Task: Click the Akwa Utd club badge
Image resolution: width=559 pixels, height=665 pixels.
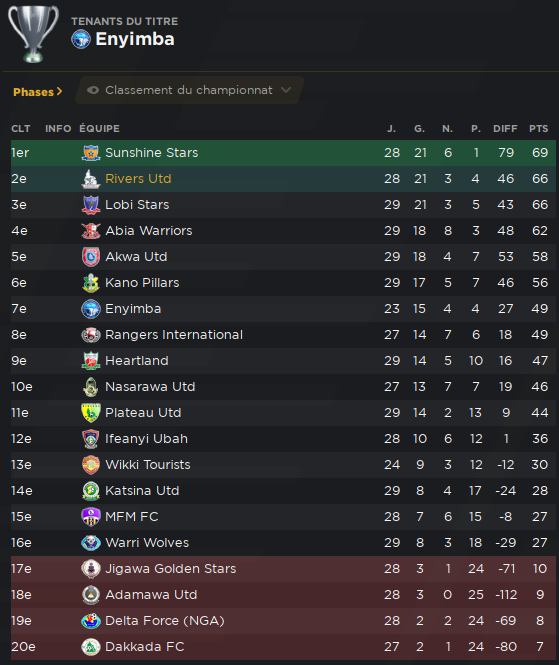Action: click(91, 257)
